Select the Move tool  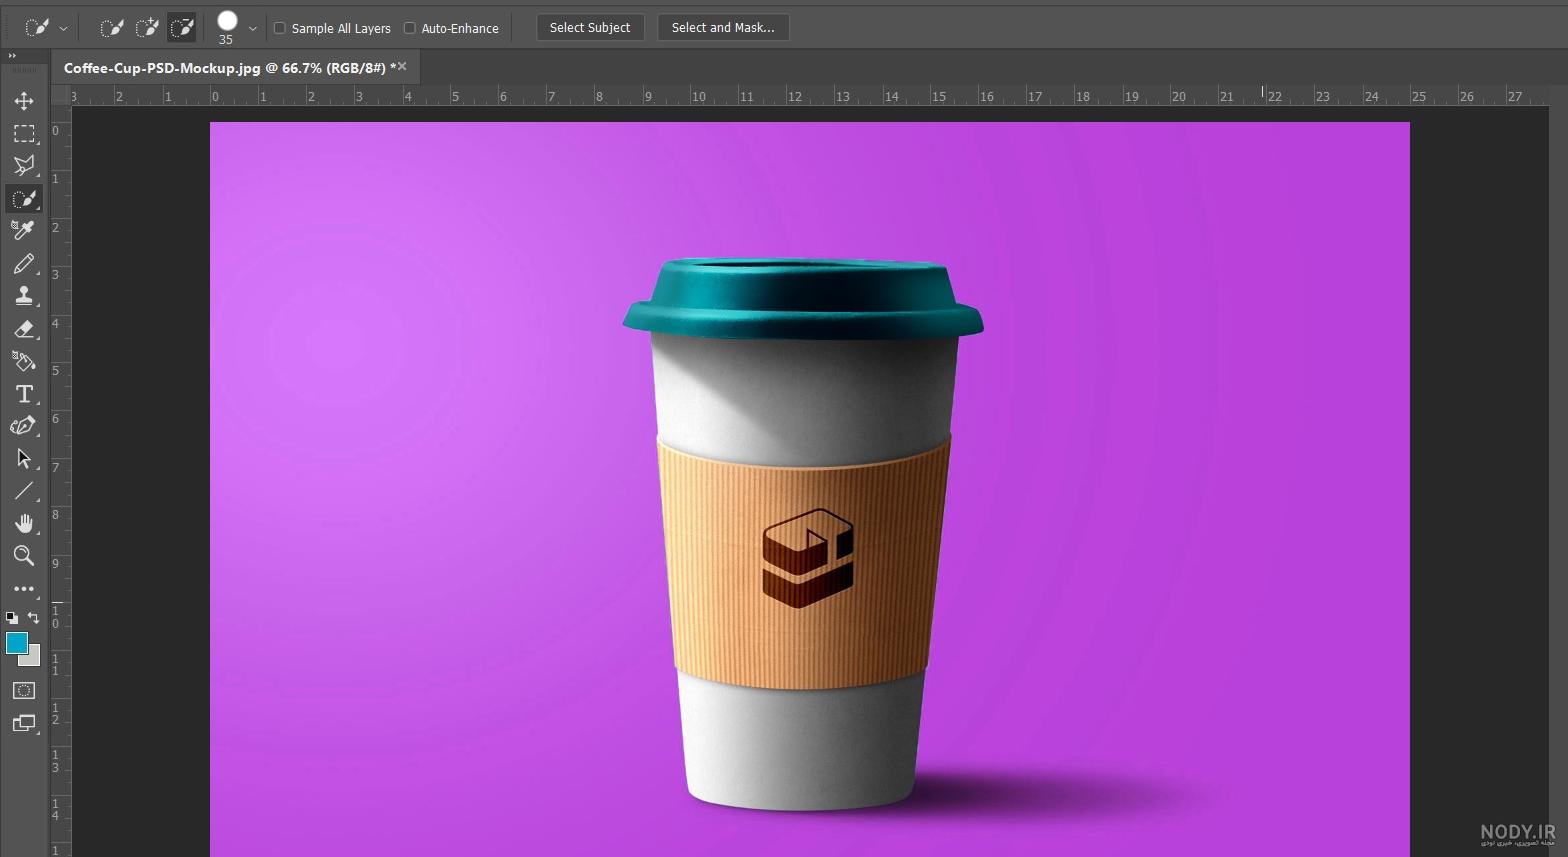pos(24,101)
